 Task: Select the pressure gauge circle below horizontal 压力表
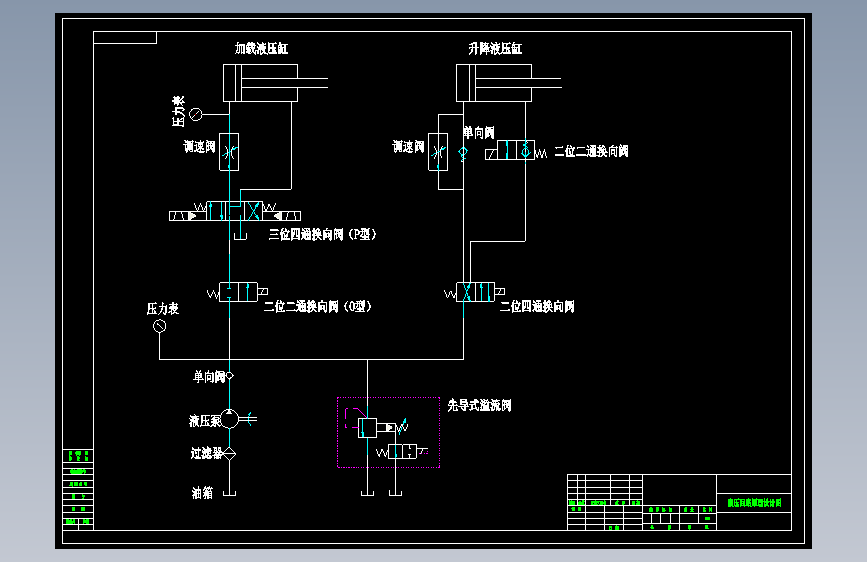[x=159, y=326]
